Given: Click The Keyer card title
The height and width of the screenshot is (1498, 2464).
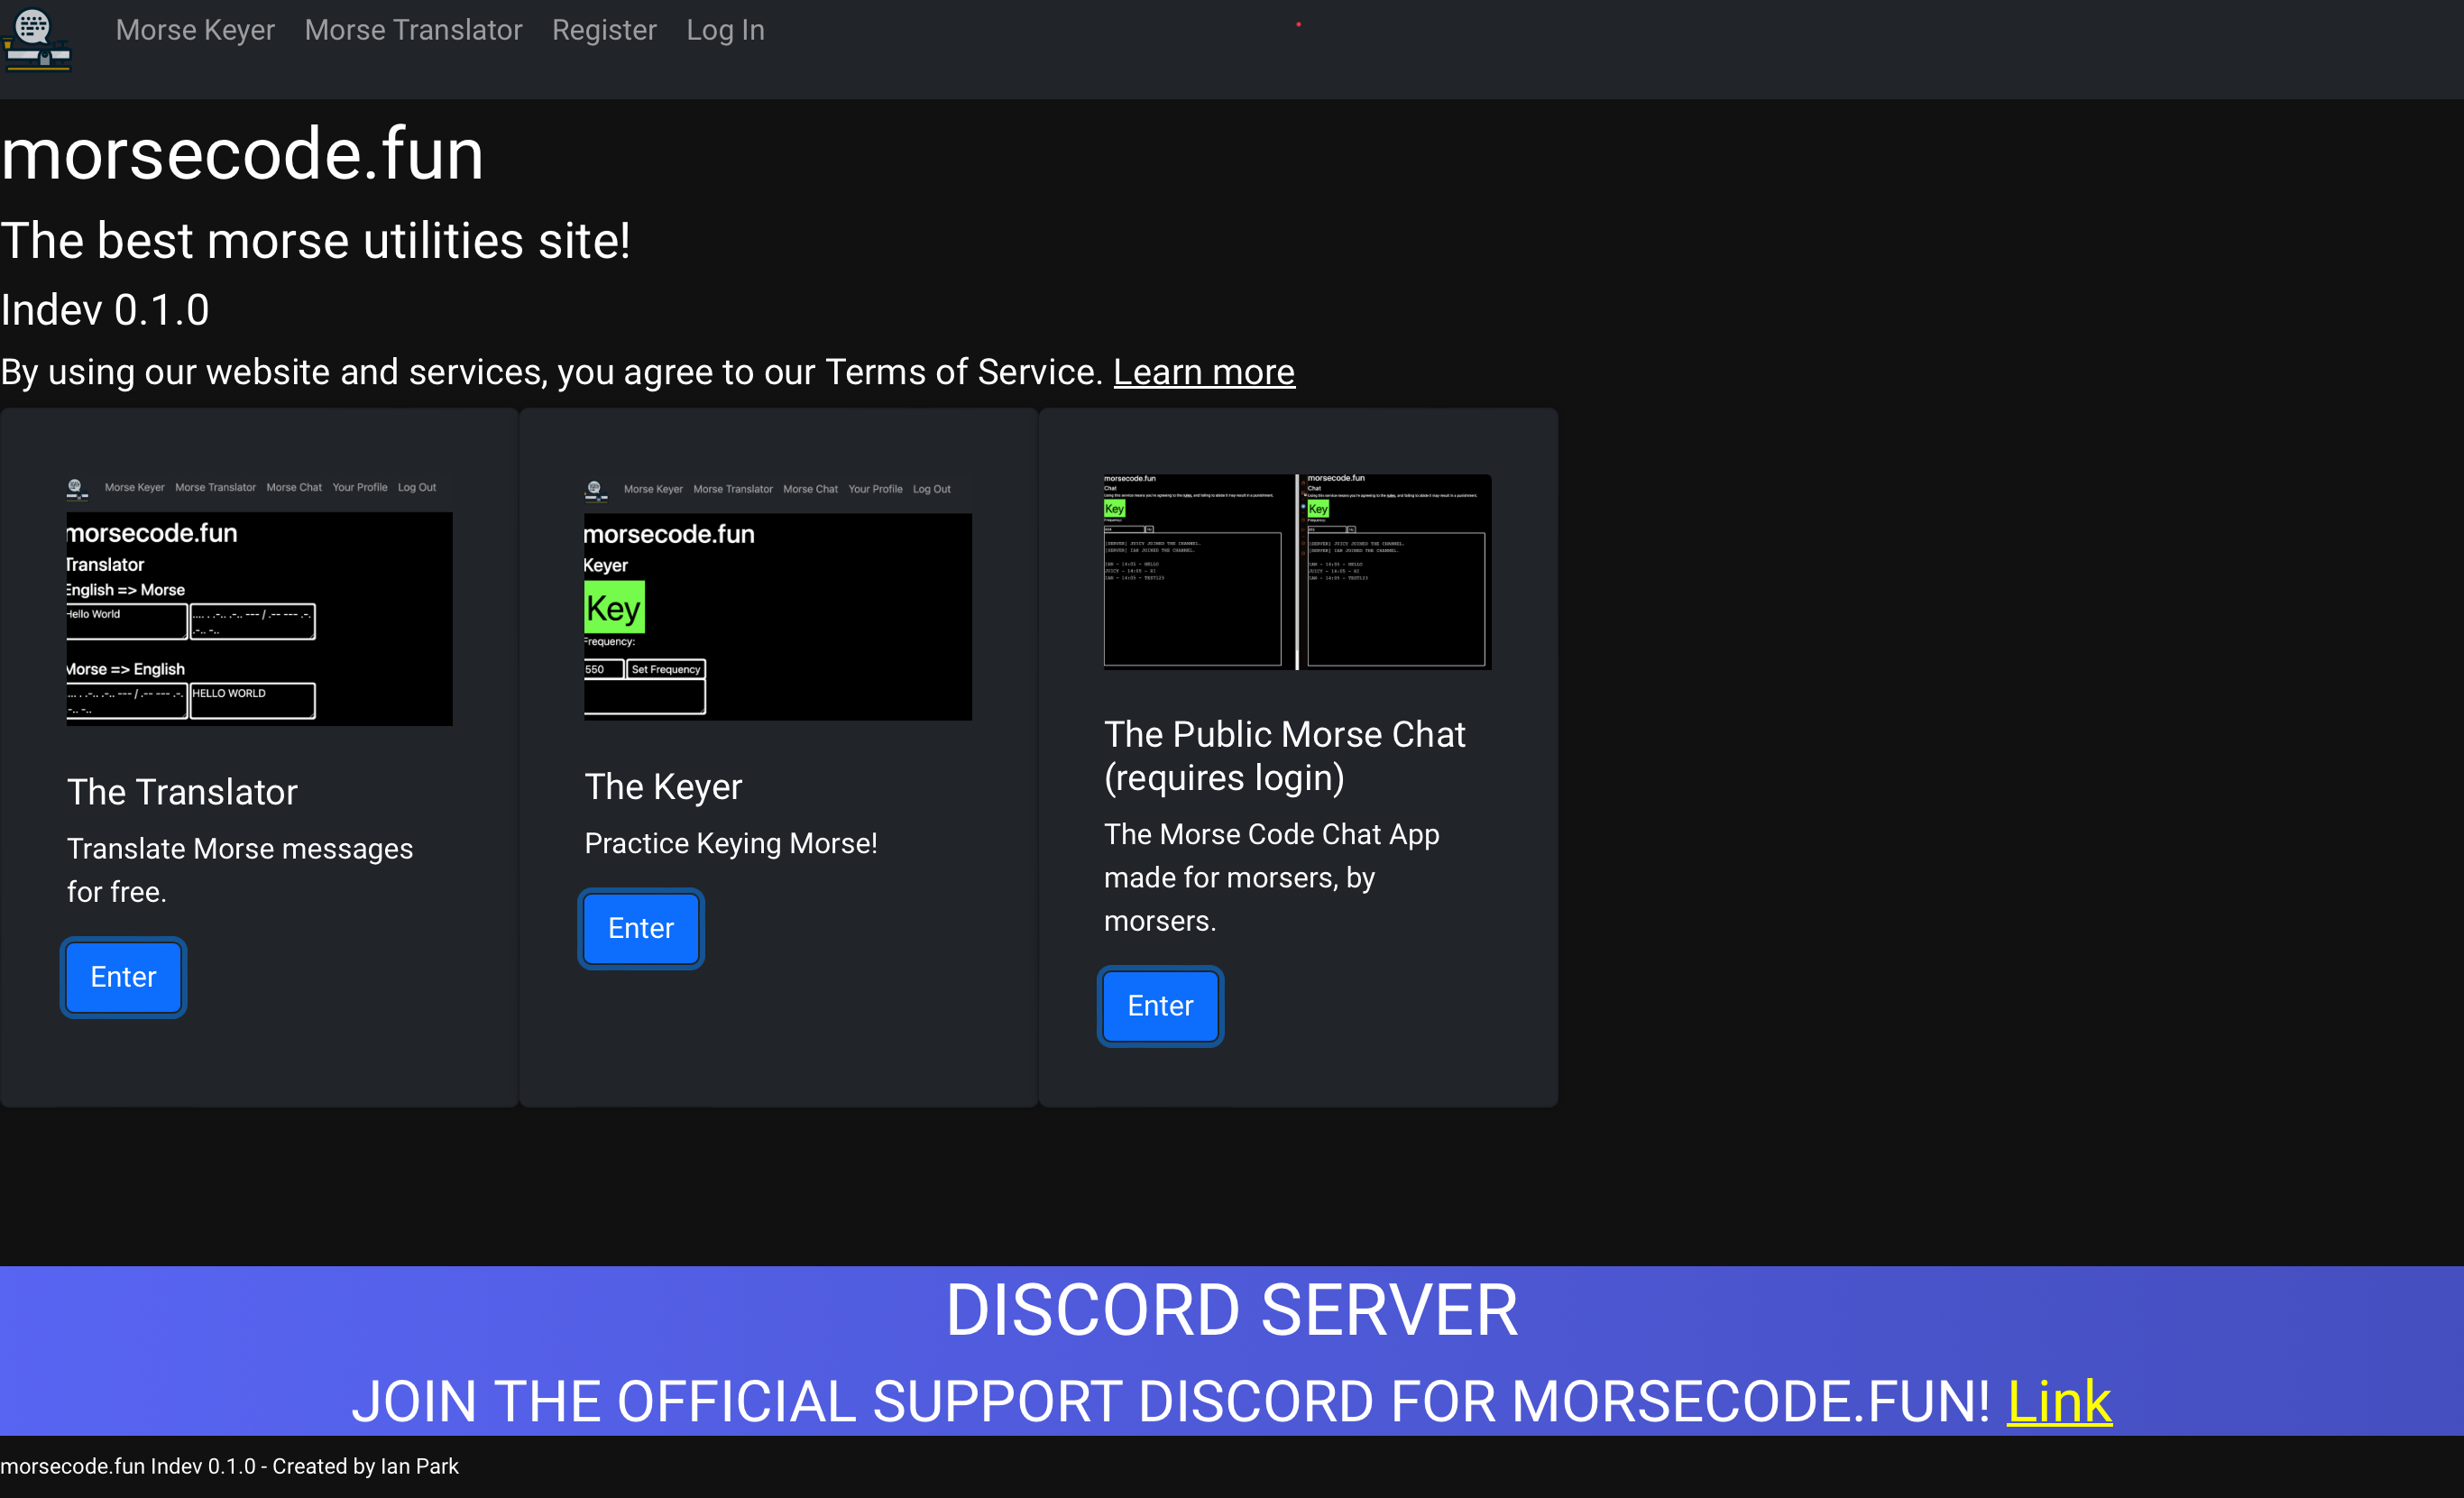Looking at the screenshot, I should (x=663, y=787).
